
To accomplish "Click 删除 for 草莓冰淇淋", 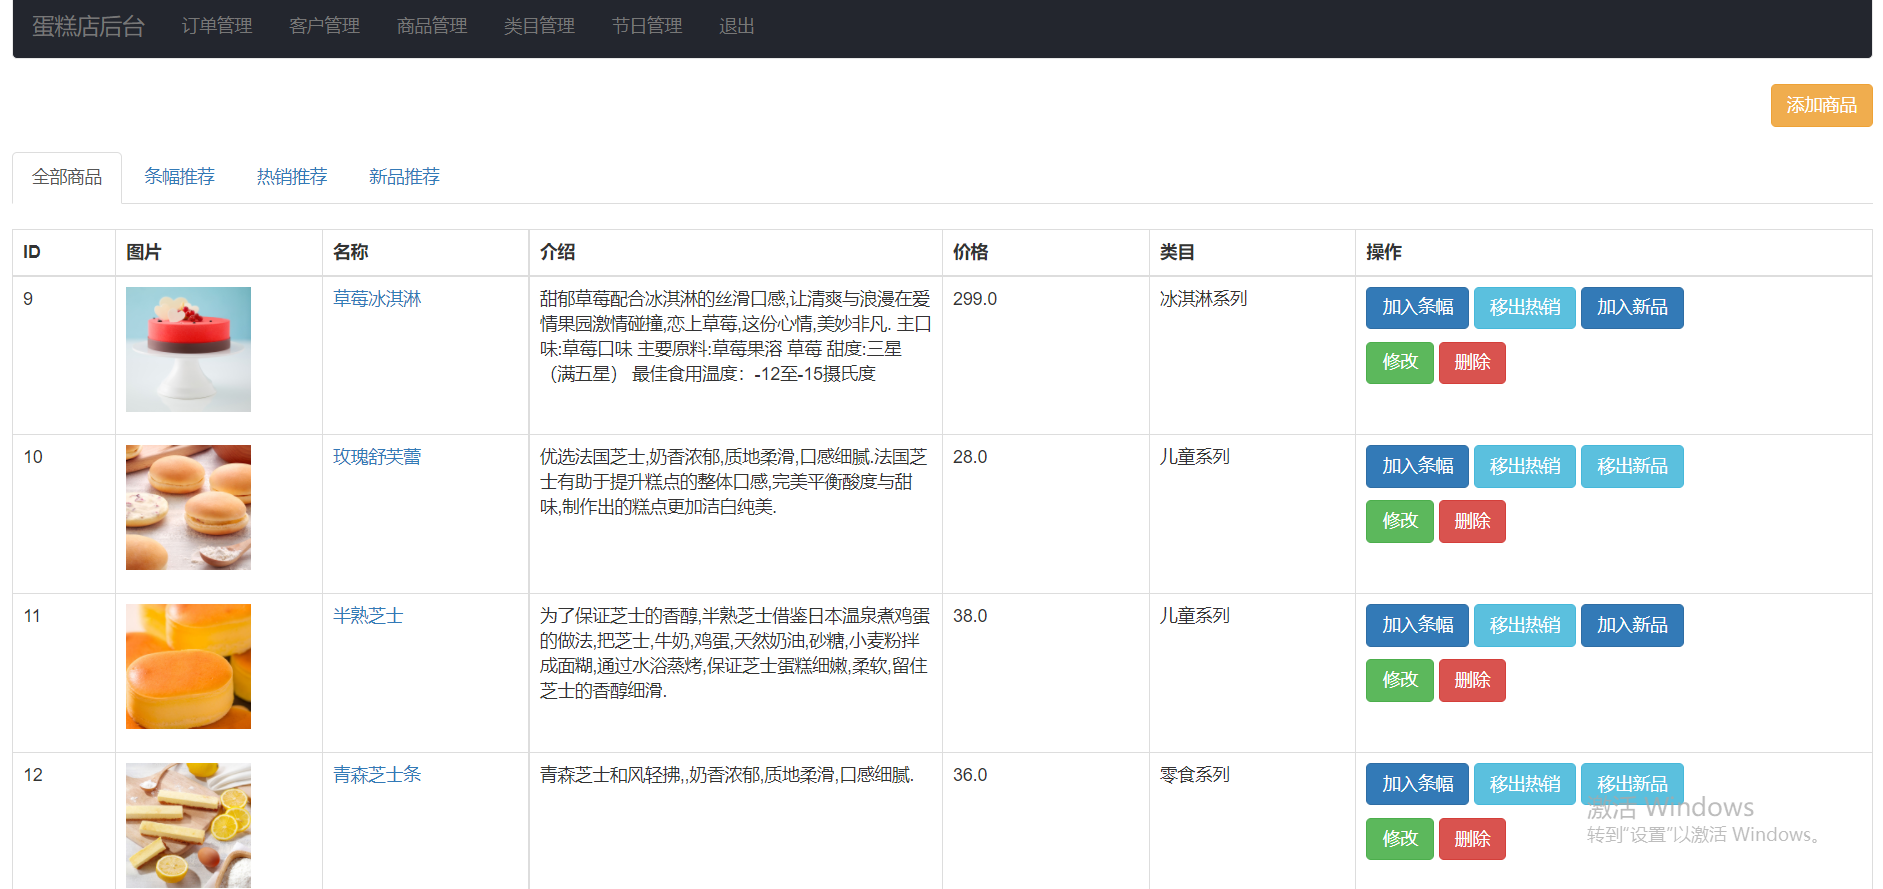I will [1472, 363].
